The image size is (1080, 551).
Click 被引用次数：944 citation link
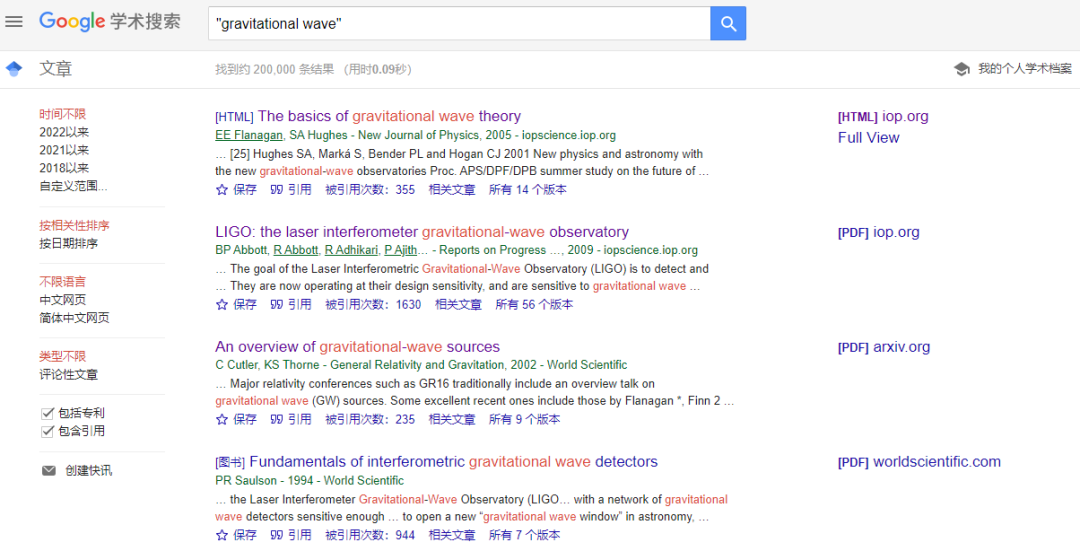(370, 534)
